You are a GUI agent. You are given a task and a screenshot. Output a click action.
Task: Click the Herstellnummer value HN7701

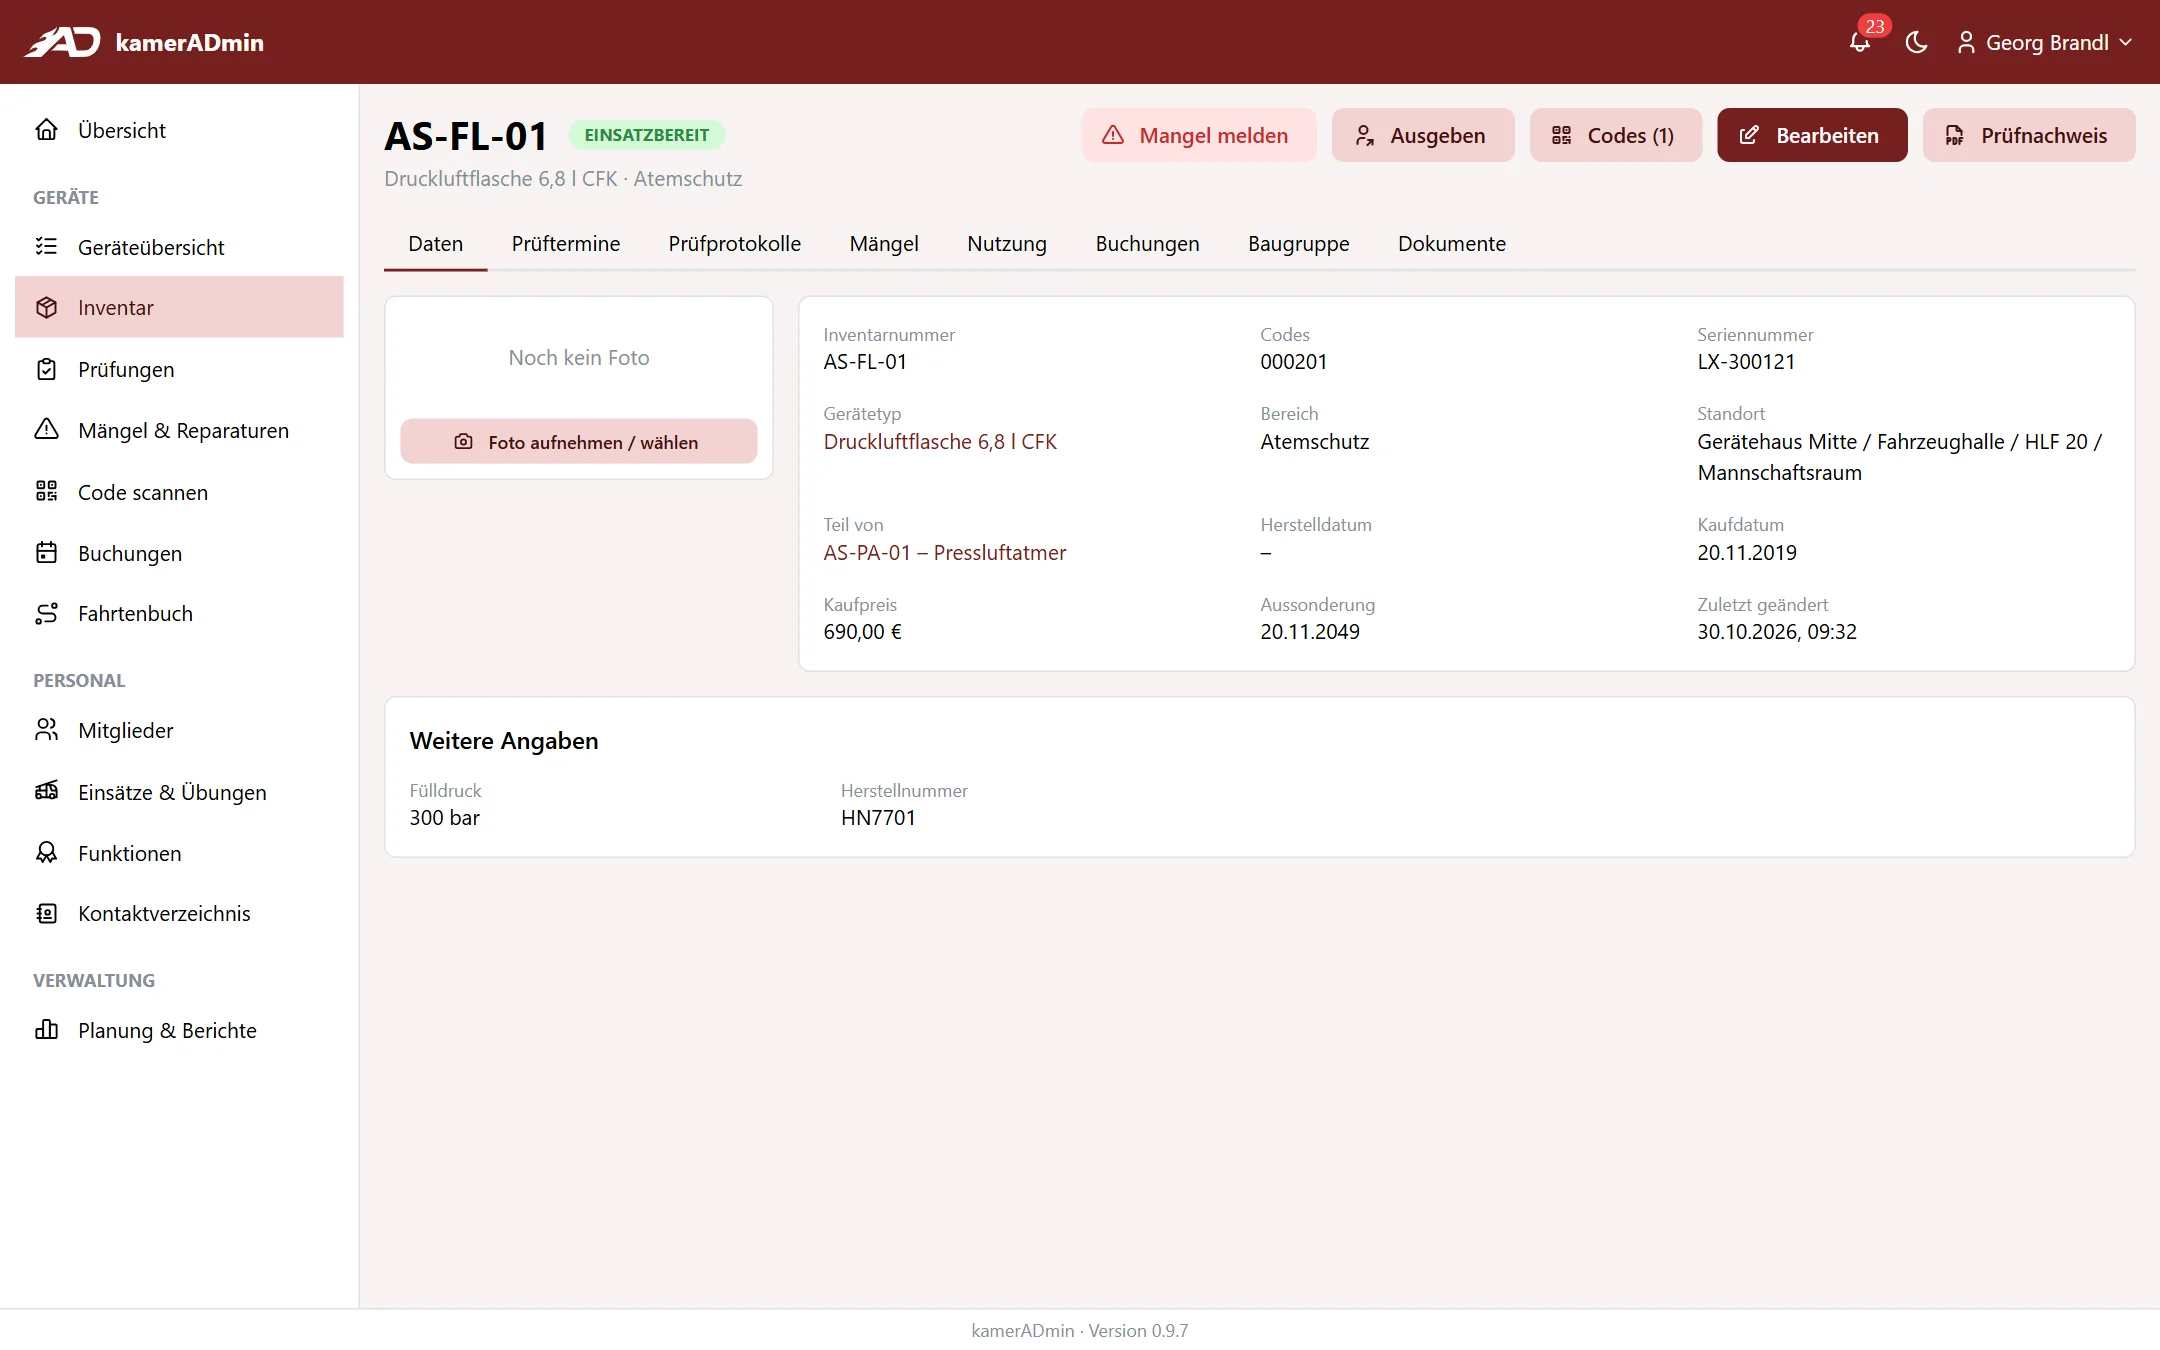(878, 818)
